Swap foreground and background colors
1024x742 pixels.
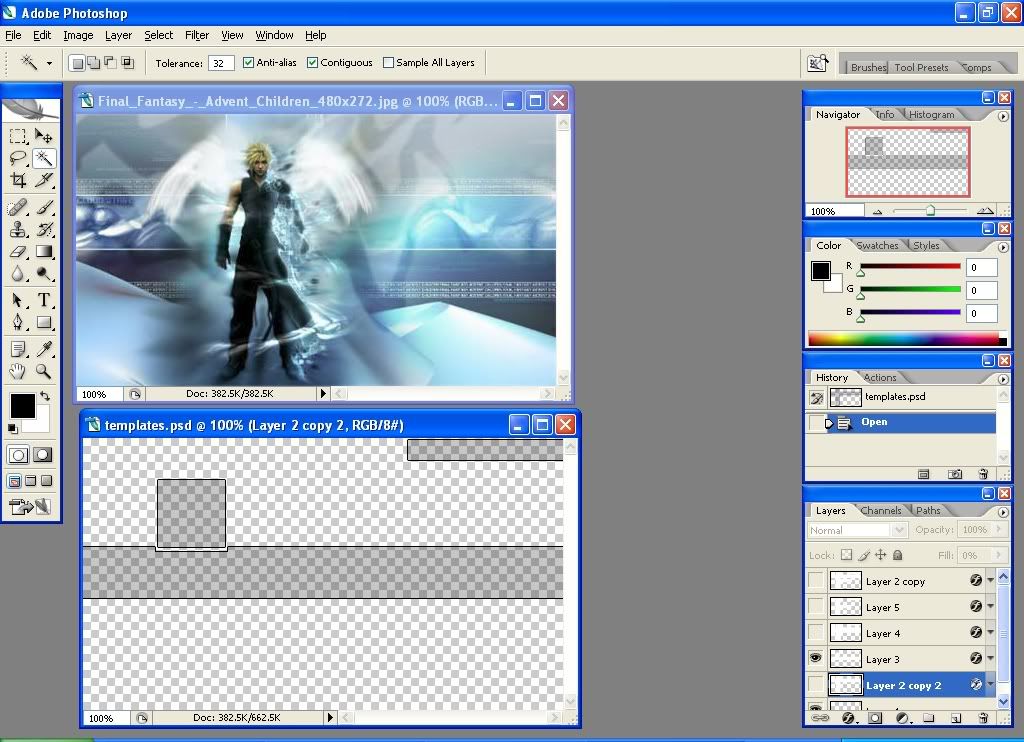coord(44,396)
